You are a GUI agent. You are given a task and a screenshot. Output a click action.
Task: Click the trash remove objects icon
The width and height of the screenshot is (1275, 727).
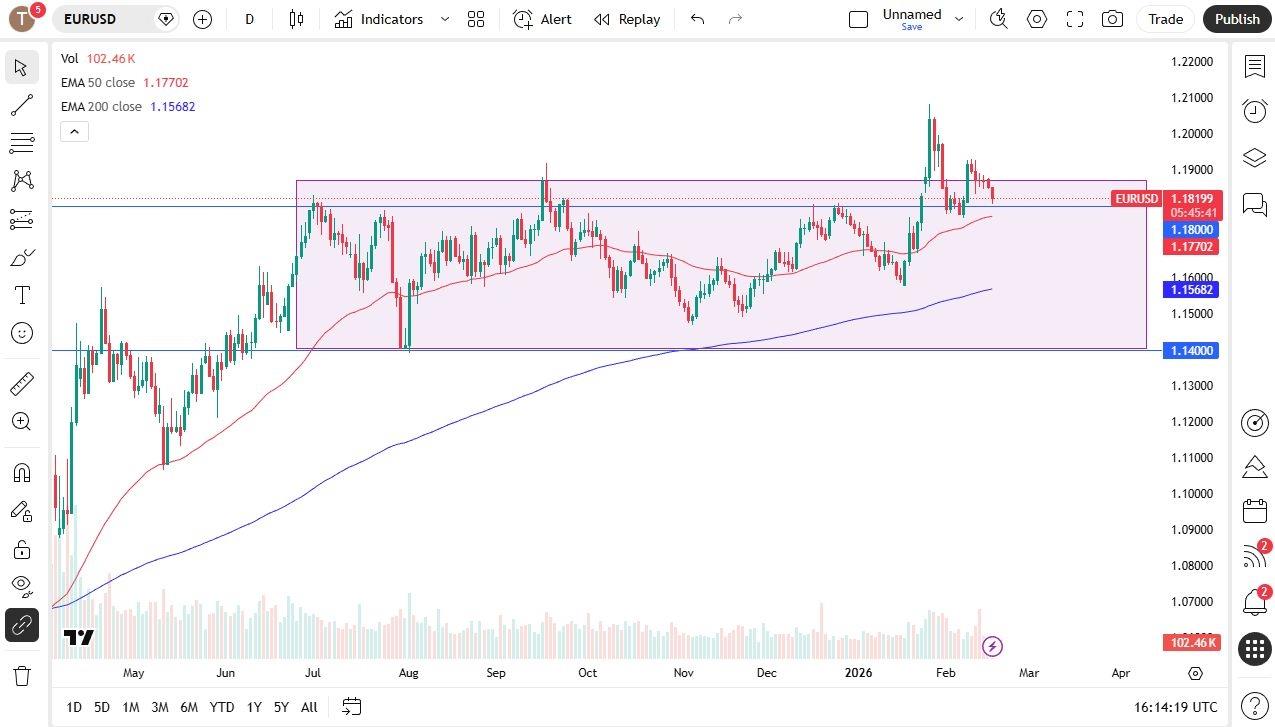(22, 675)
